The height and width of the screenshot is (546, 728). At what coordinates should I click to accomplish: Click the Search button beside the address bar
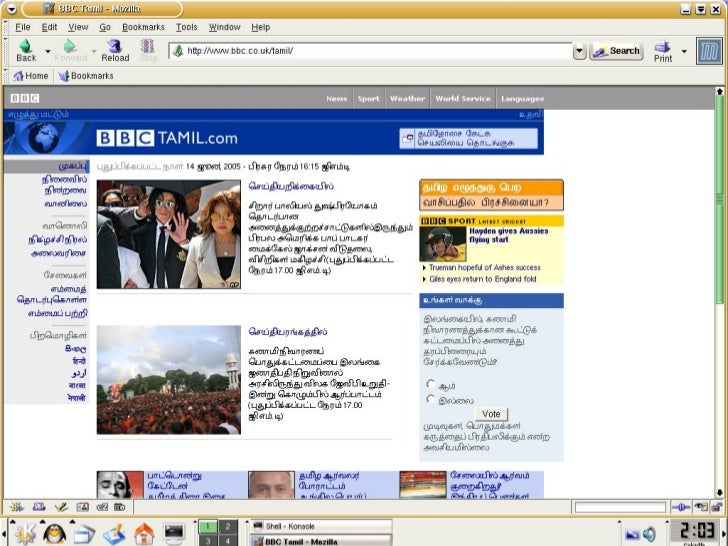pos(616,51)
